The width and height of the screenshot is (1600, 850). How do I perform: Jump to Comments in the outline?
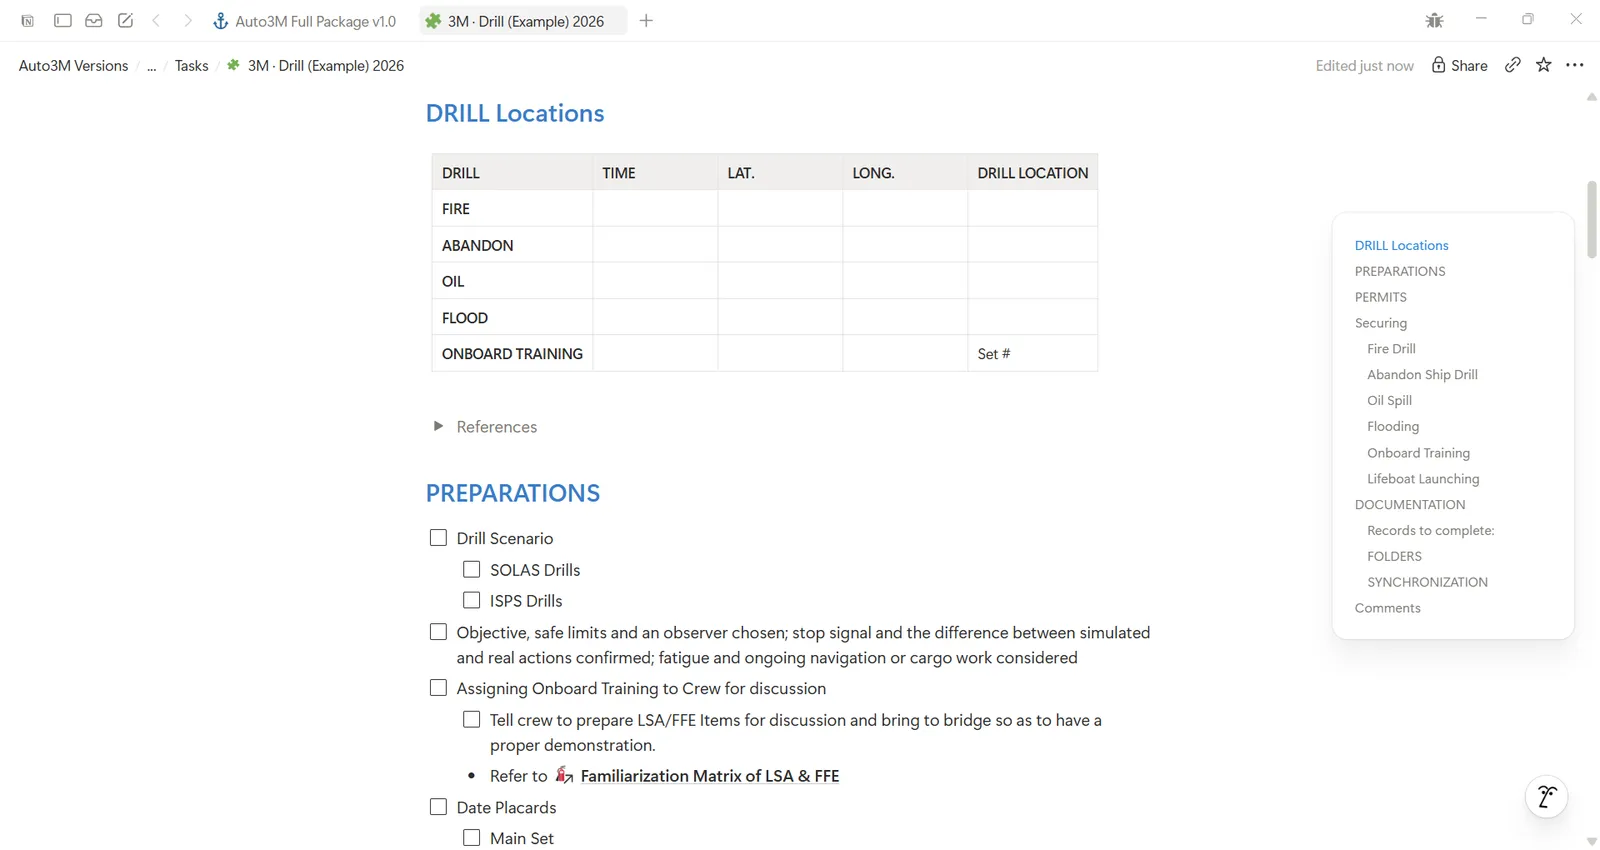click(1387, 608)
